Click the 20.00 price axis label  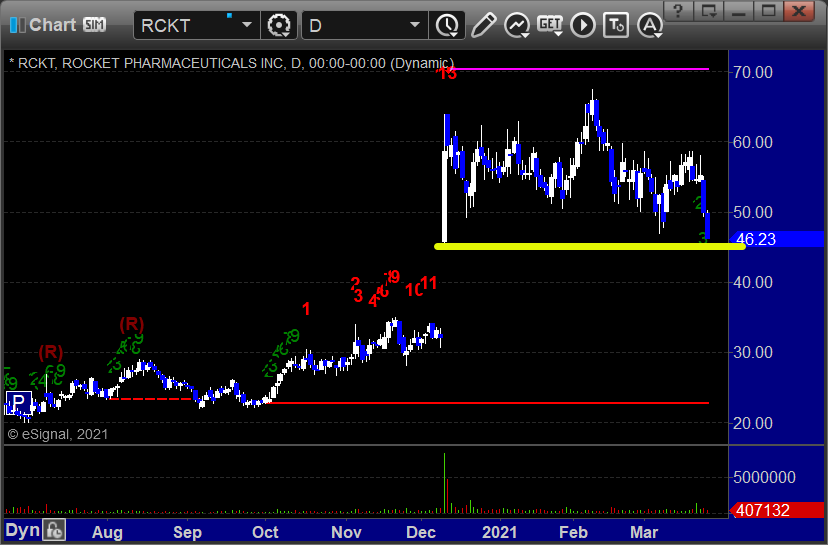pos(752,423)
